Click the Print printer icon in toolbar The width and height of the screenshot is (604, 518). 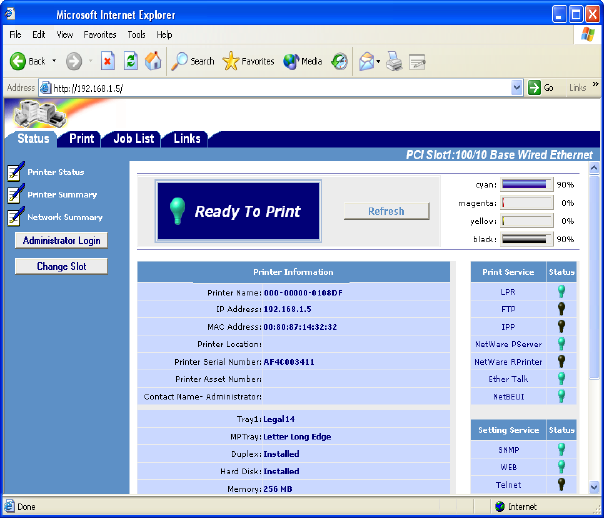point(394,61)
